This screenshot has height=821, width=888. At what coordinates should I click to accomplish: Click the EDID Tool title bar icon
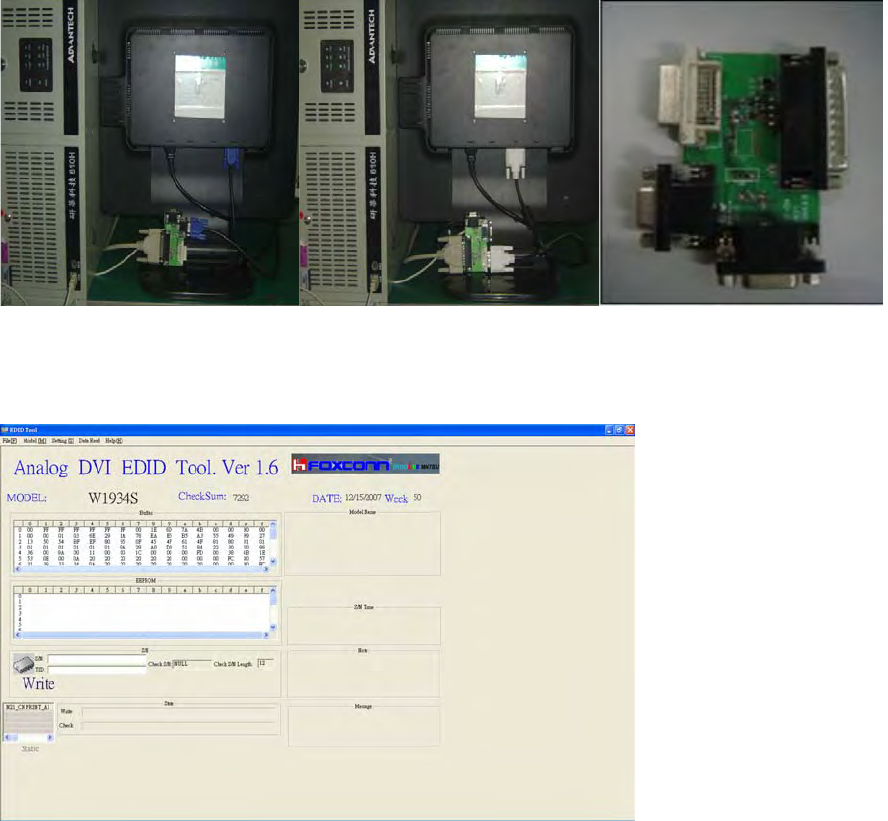[x=5, y=430]
